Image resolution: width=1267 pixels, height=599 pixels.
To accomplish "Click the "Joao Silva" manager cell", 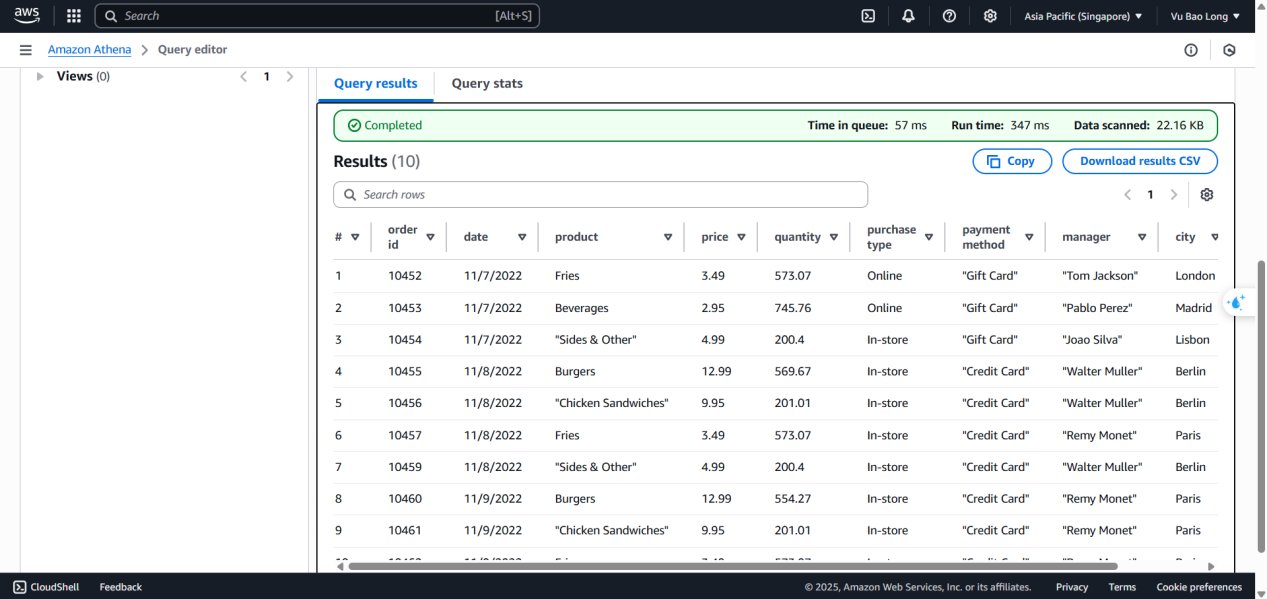I will 1092,340.
